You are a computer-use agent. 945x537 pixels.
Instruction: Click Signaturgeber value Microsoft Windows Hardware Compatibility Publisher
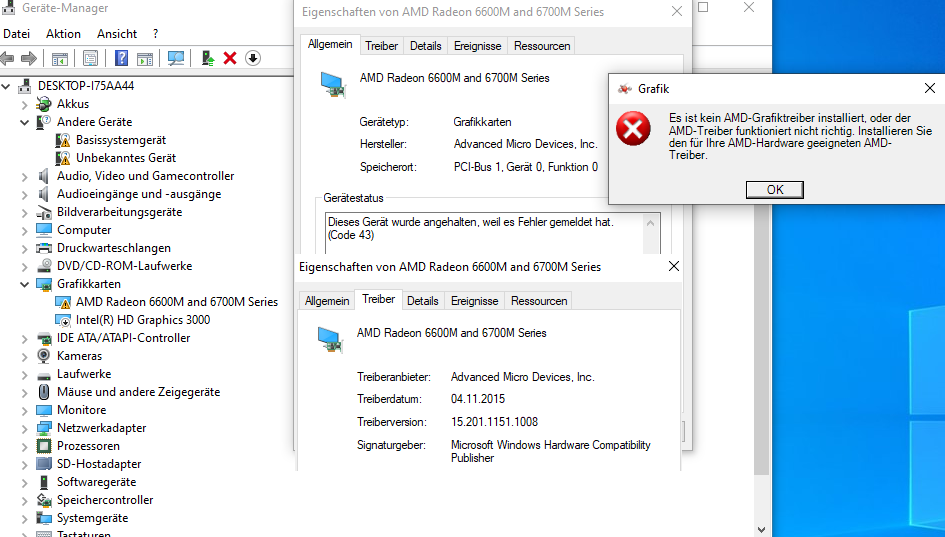click(550, 451)
